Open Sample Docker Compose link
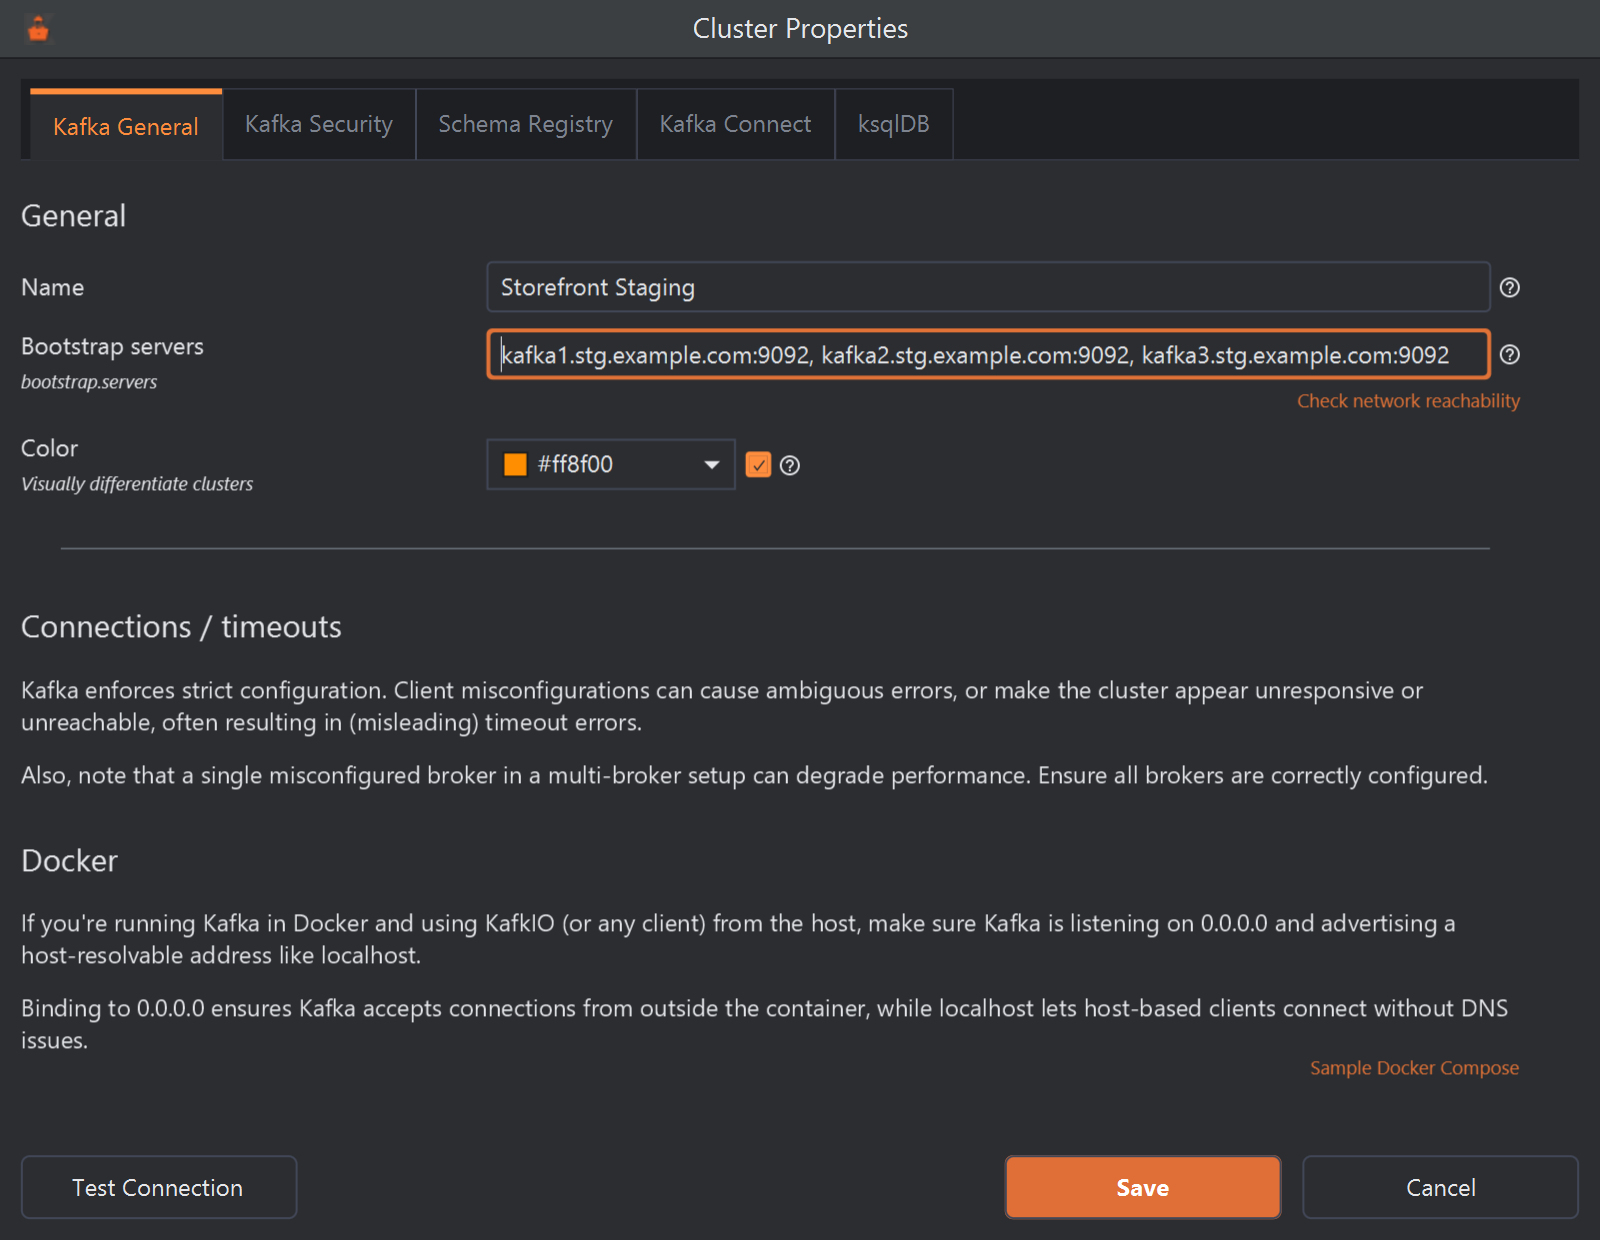This screenshot has height=1240, width=1600. coord(1414,1068)
